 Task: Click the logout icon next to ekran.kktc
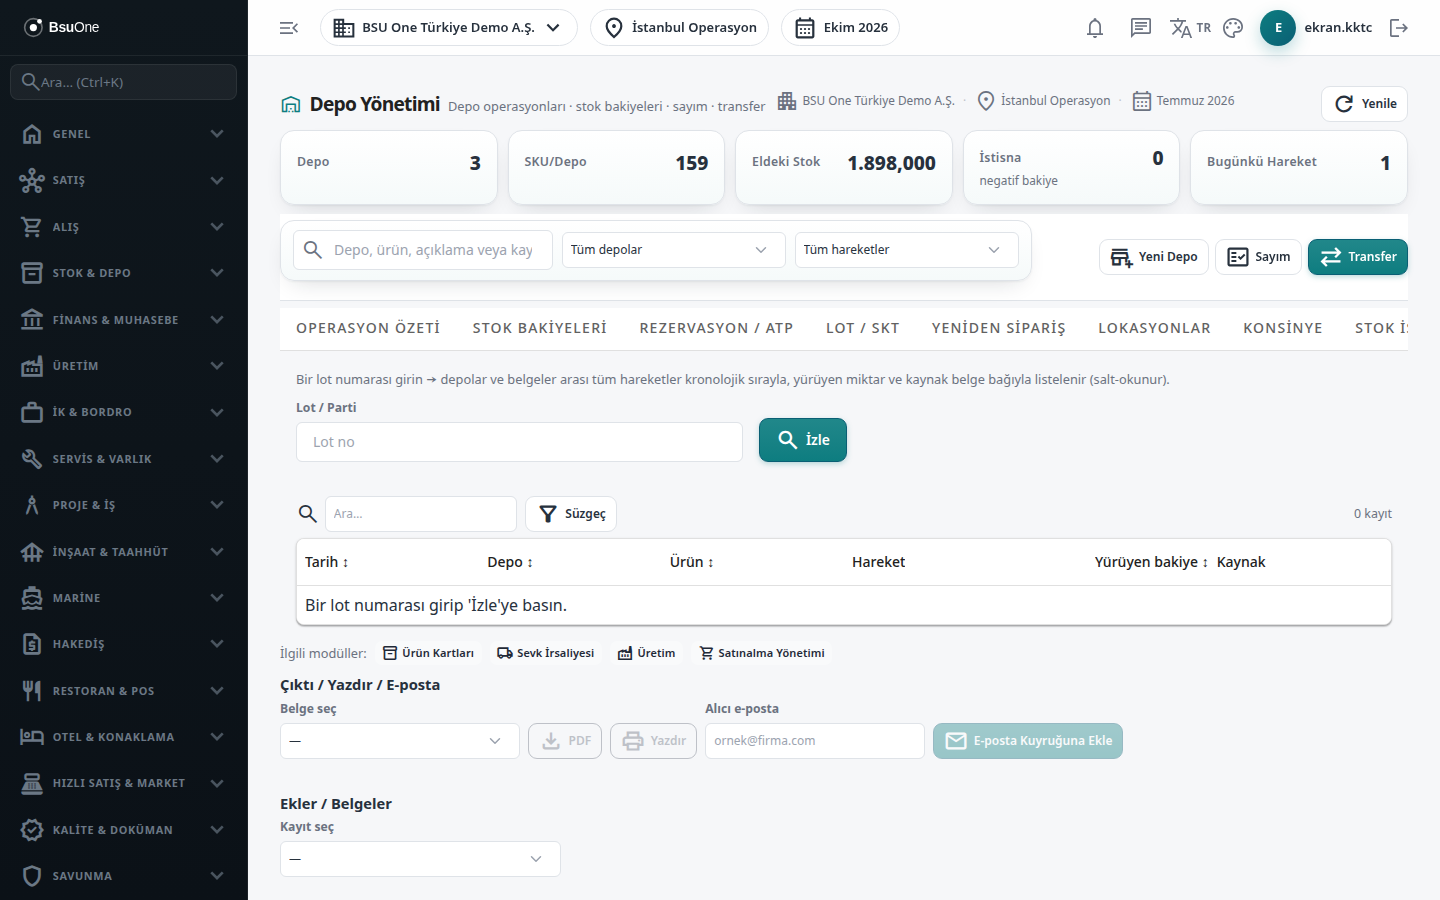[x=1399, y=28]
